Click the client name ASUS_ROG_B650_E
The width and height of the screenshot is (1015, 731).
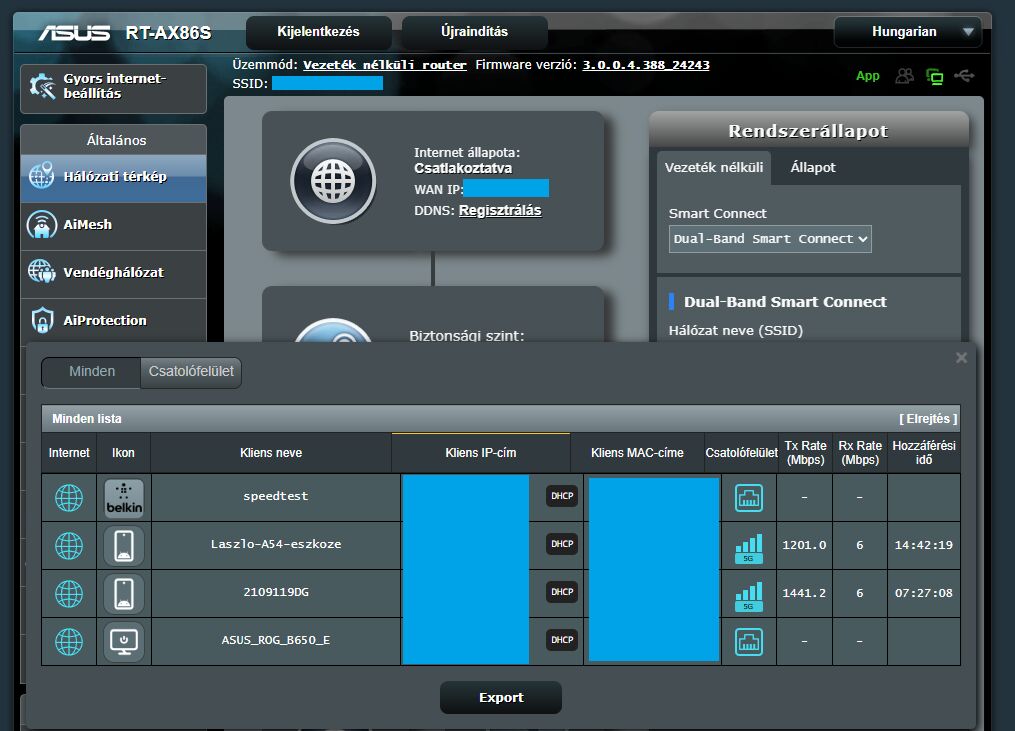[x=276, y=640]
